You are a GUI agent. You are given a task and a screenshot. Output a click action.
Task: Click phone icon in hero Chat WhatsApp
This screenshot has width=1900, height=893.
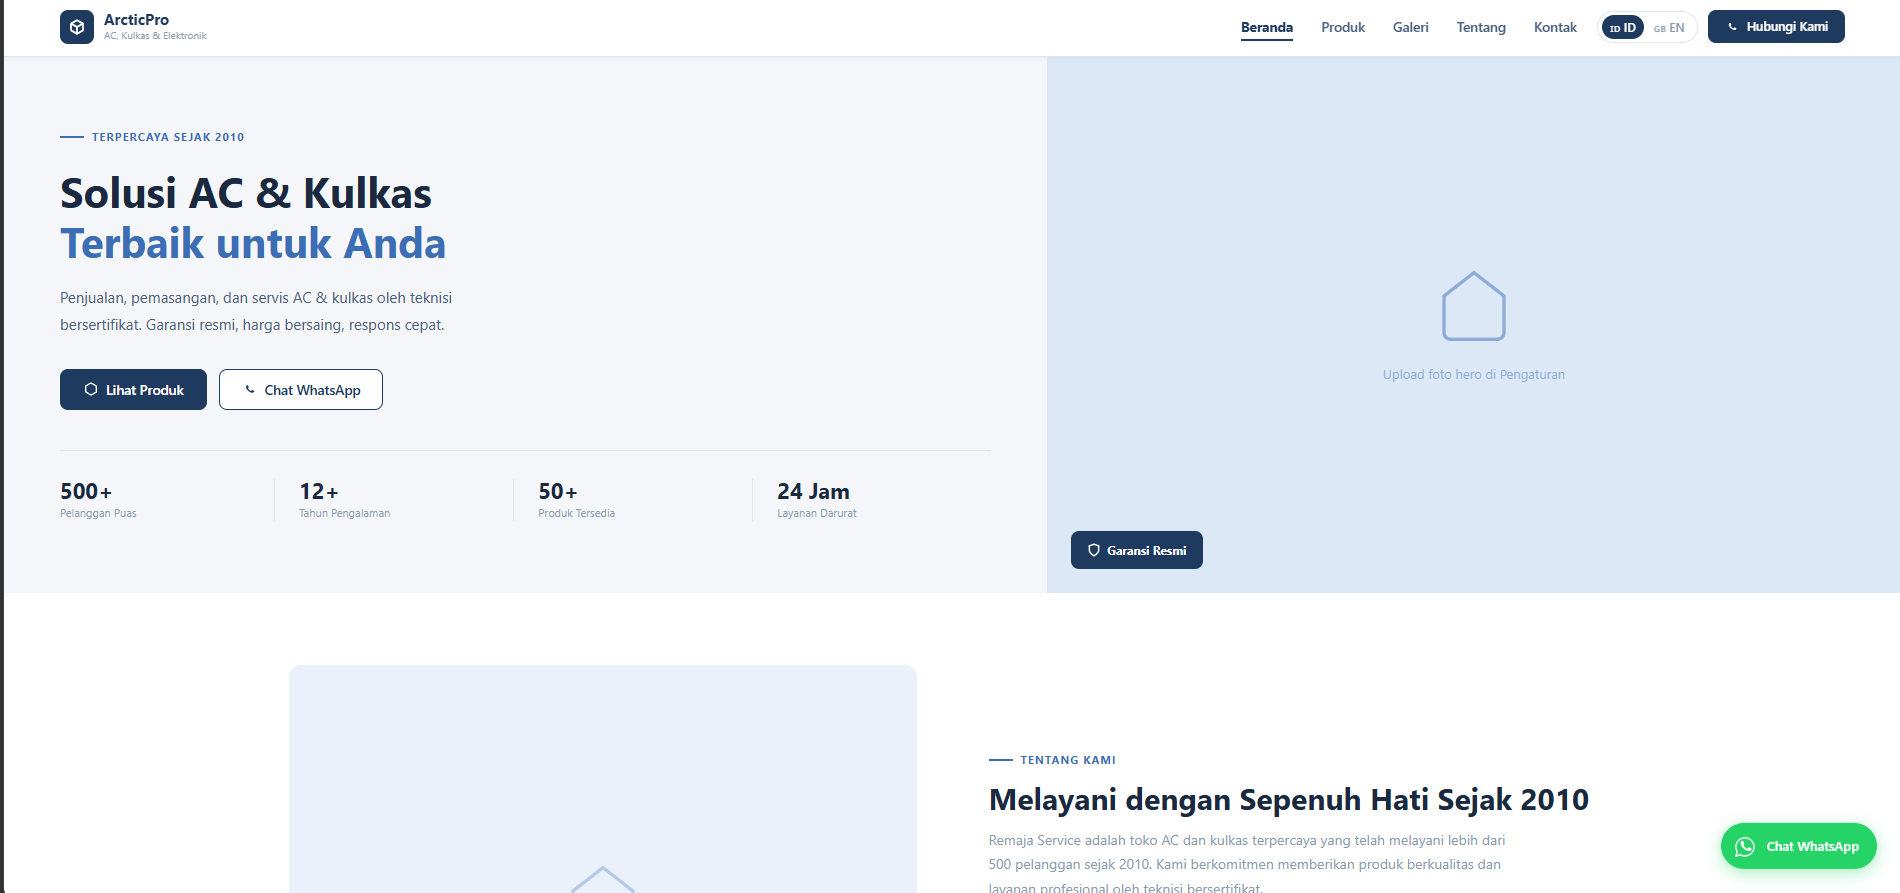pyautogui.click(x=250, y=390)
